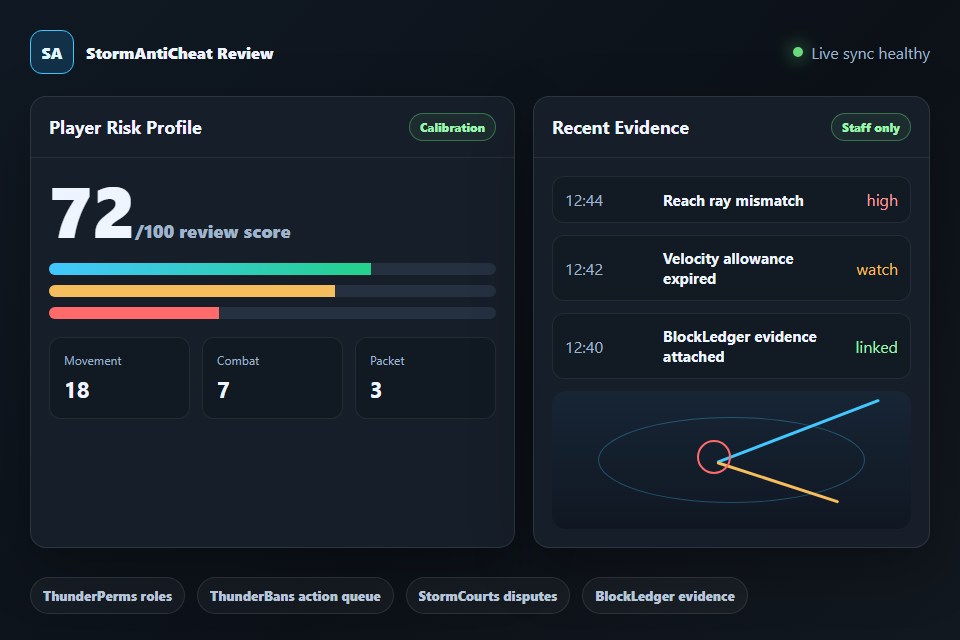
Task: Click the StormAntiCheat Review title
Action: point(179,53)
